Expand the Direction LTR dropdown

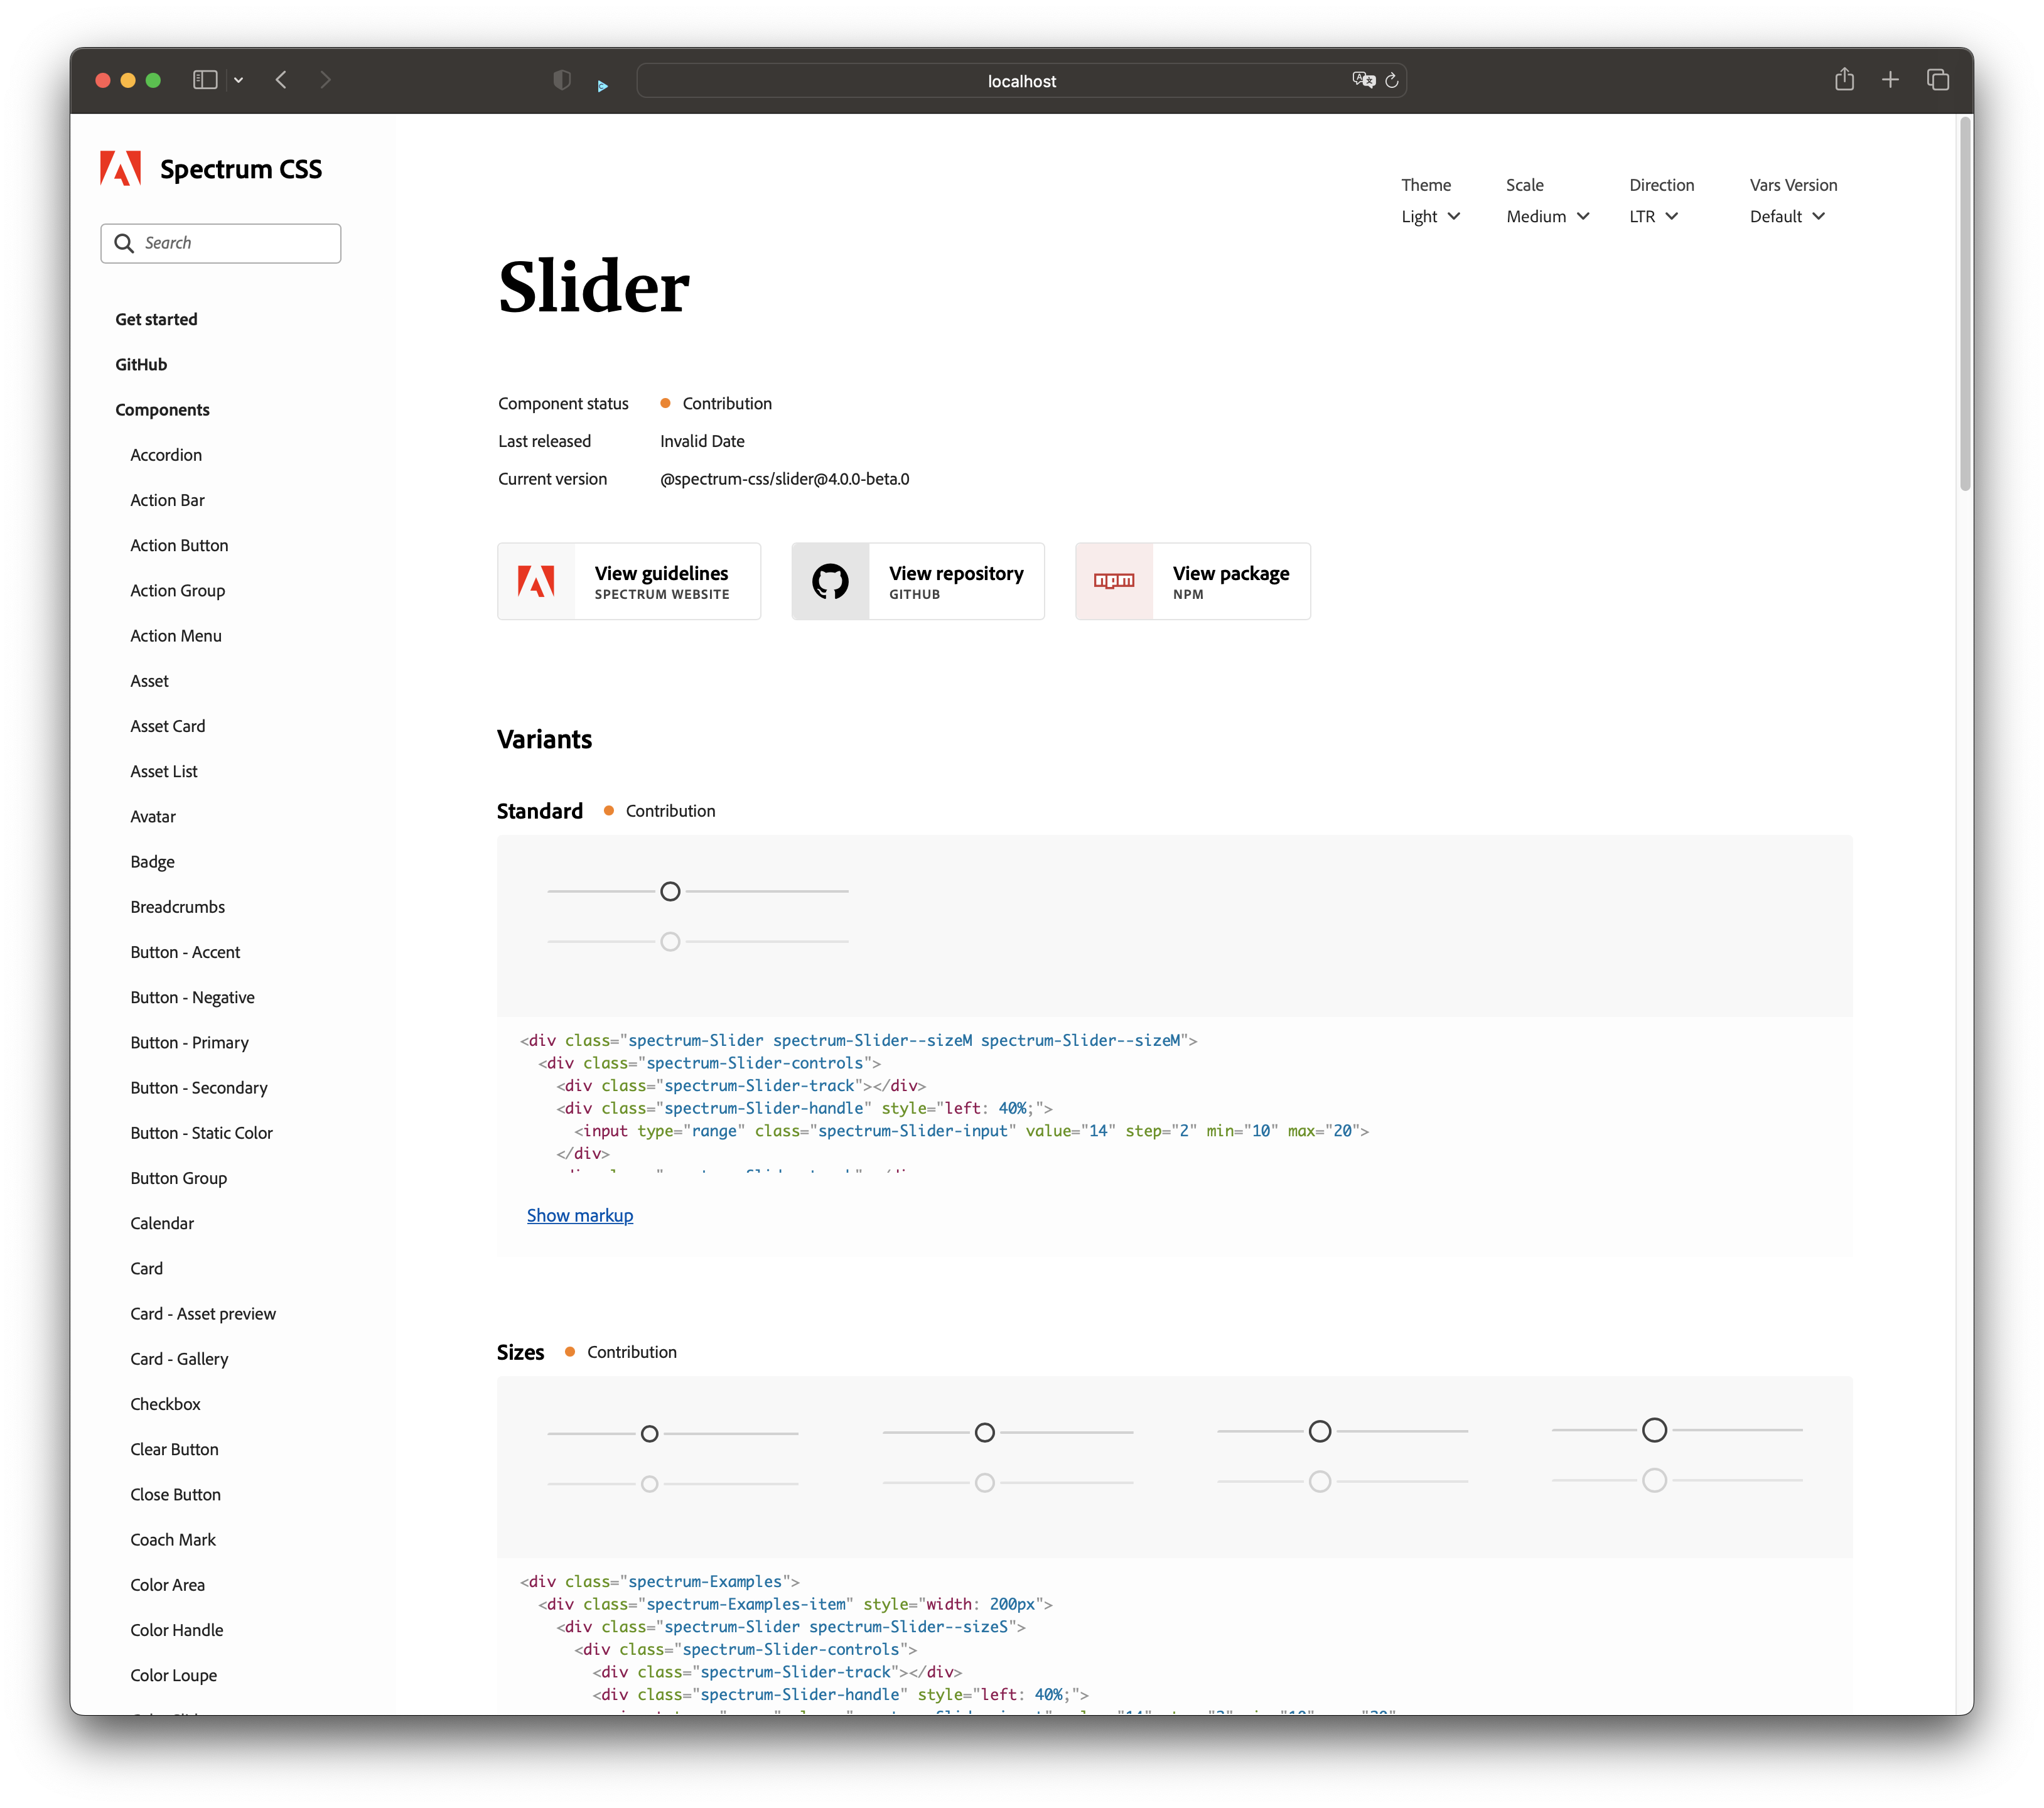[x=1653, y=217]
